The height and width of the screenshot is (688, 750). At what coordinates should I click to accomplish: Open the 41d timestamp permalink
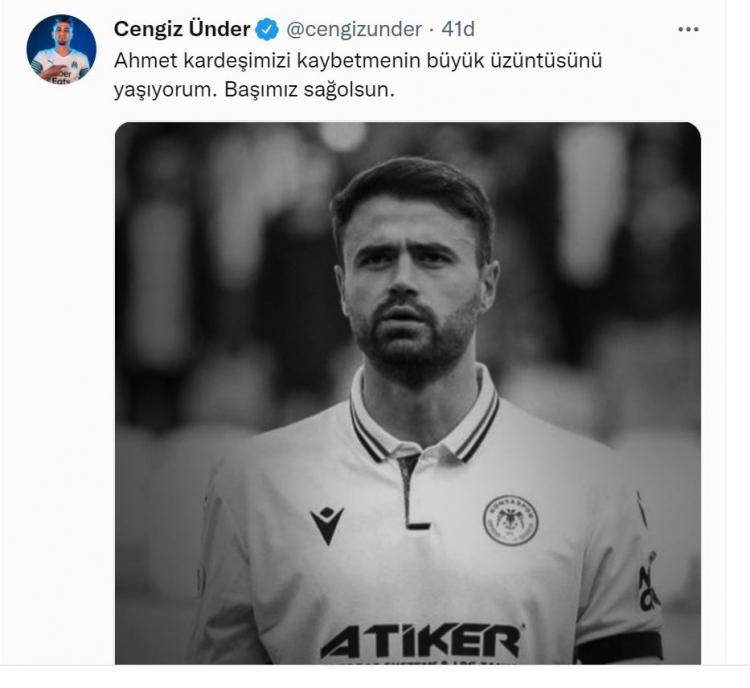pos(458,29)
